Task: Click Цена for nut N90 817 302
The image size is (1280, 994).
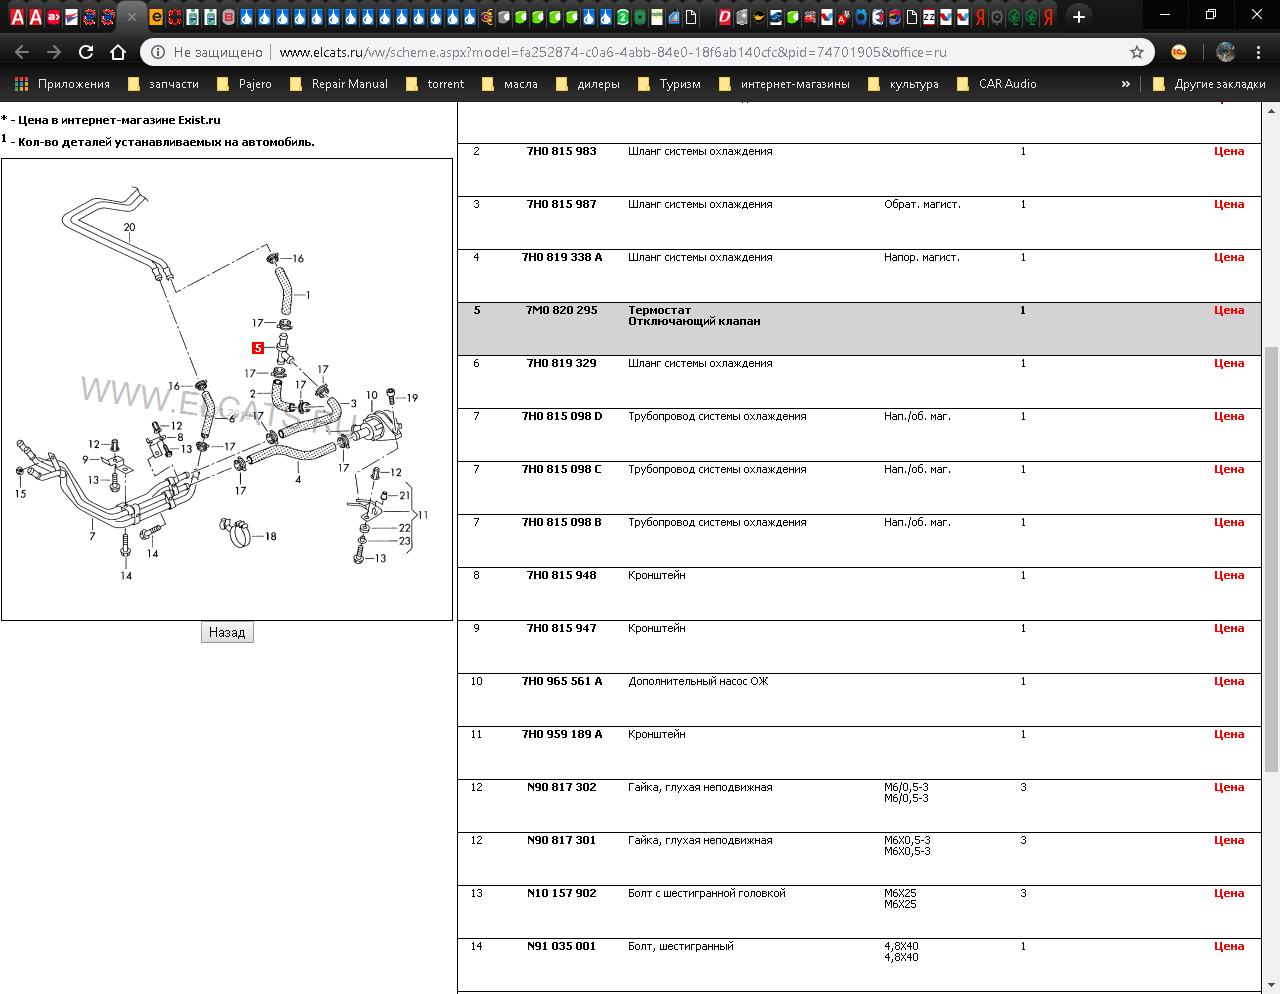Action: 1229,787
